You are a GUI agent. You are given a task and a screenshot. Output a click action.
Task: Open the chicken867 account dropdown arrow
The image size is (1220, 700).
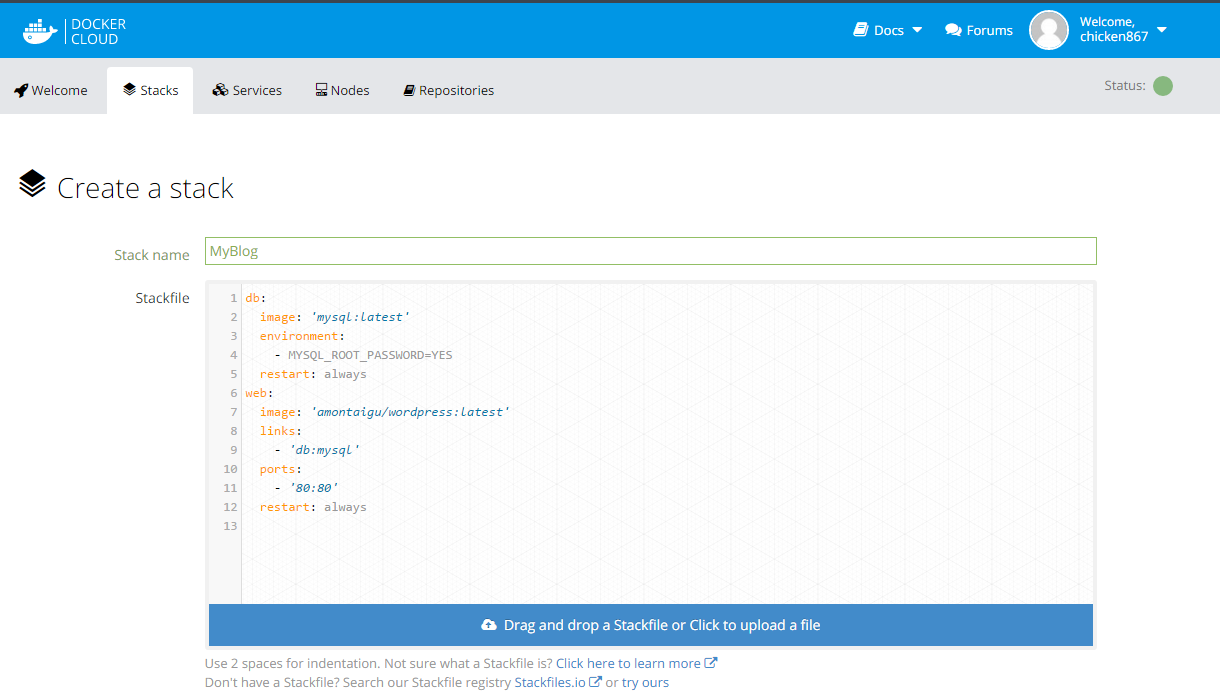1162,30
